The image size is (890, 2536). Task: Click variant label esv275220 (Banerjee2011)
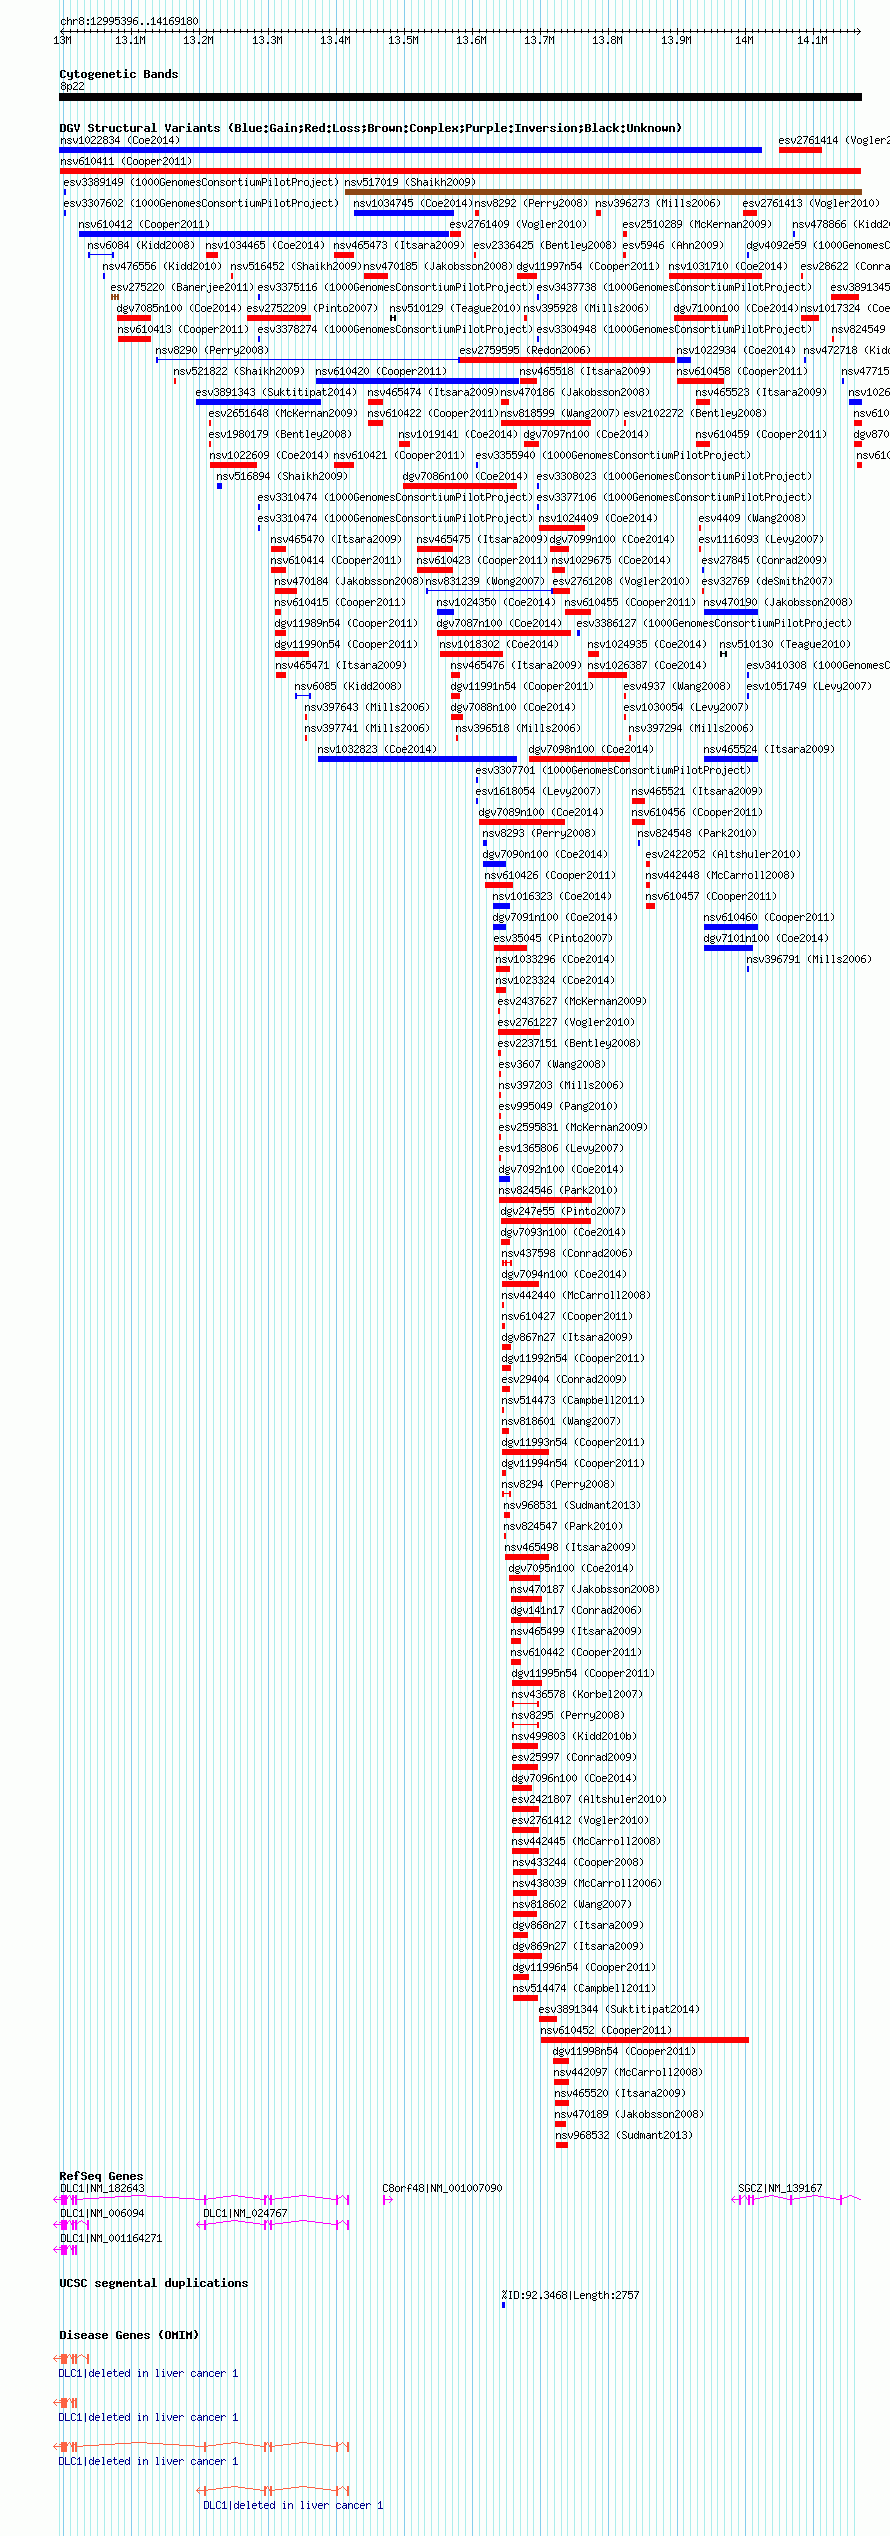[x=182, y=287]
